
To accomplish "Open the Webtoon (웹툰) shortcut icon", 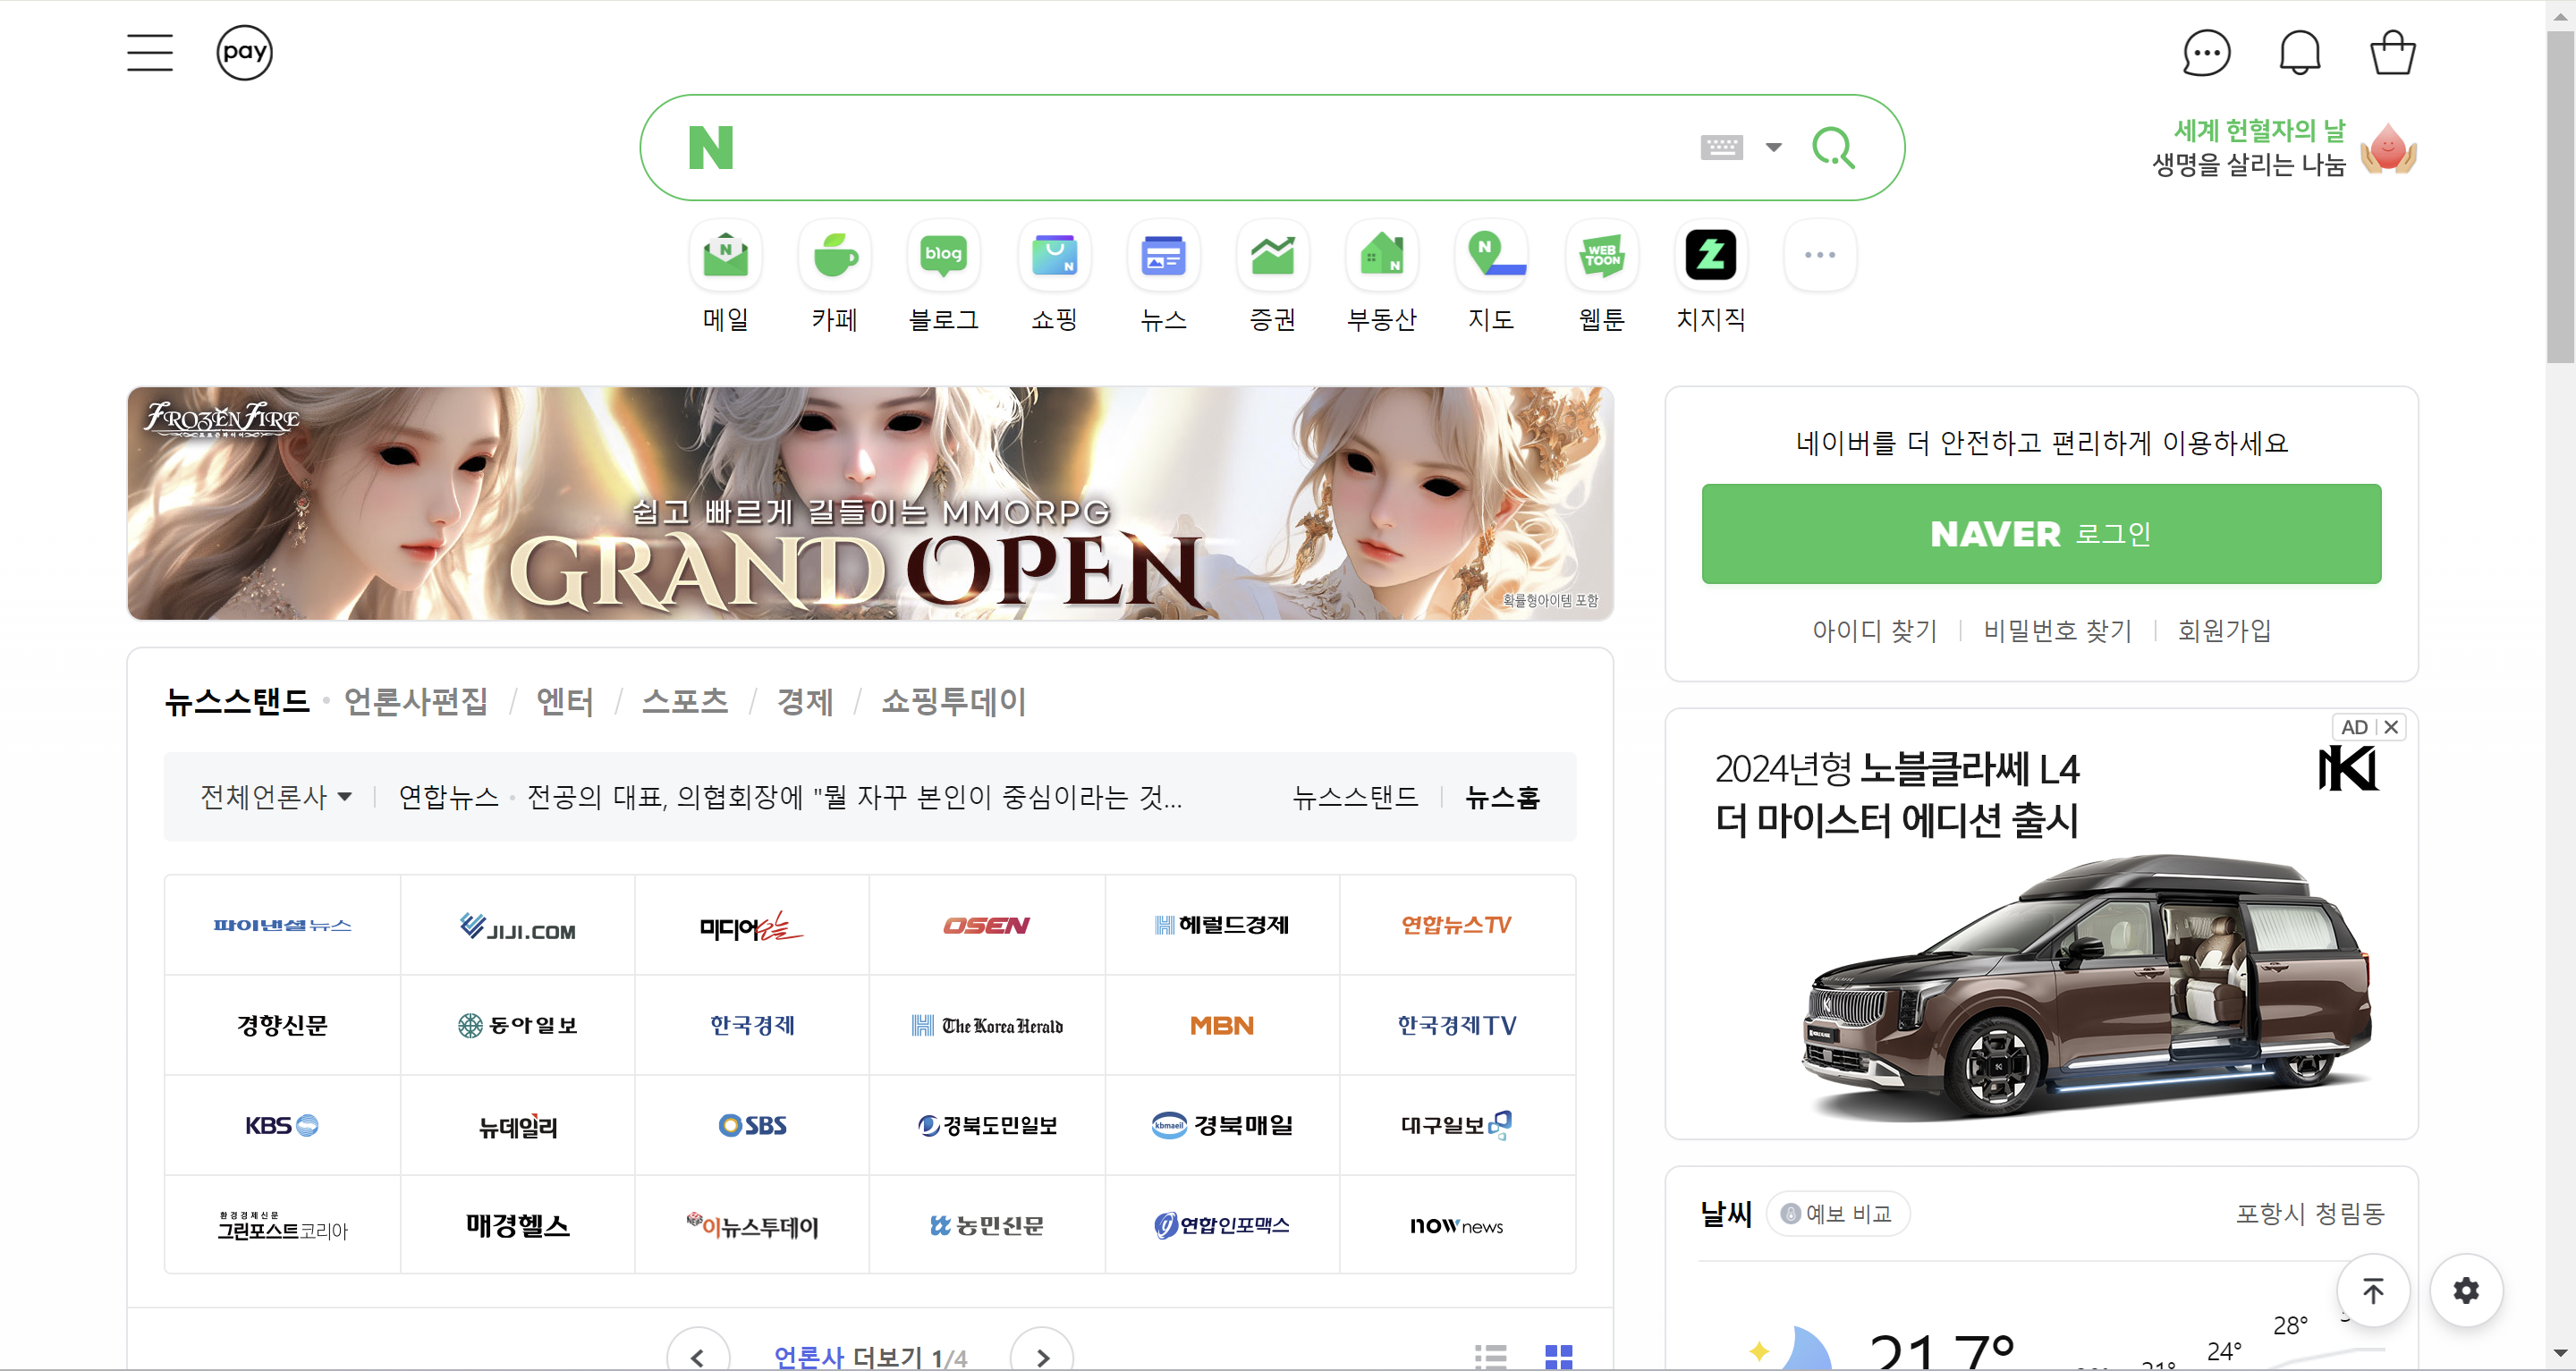I will coord(1601,256).
